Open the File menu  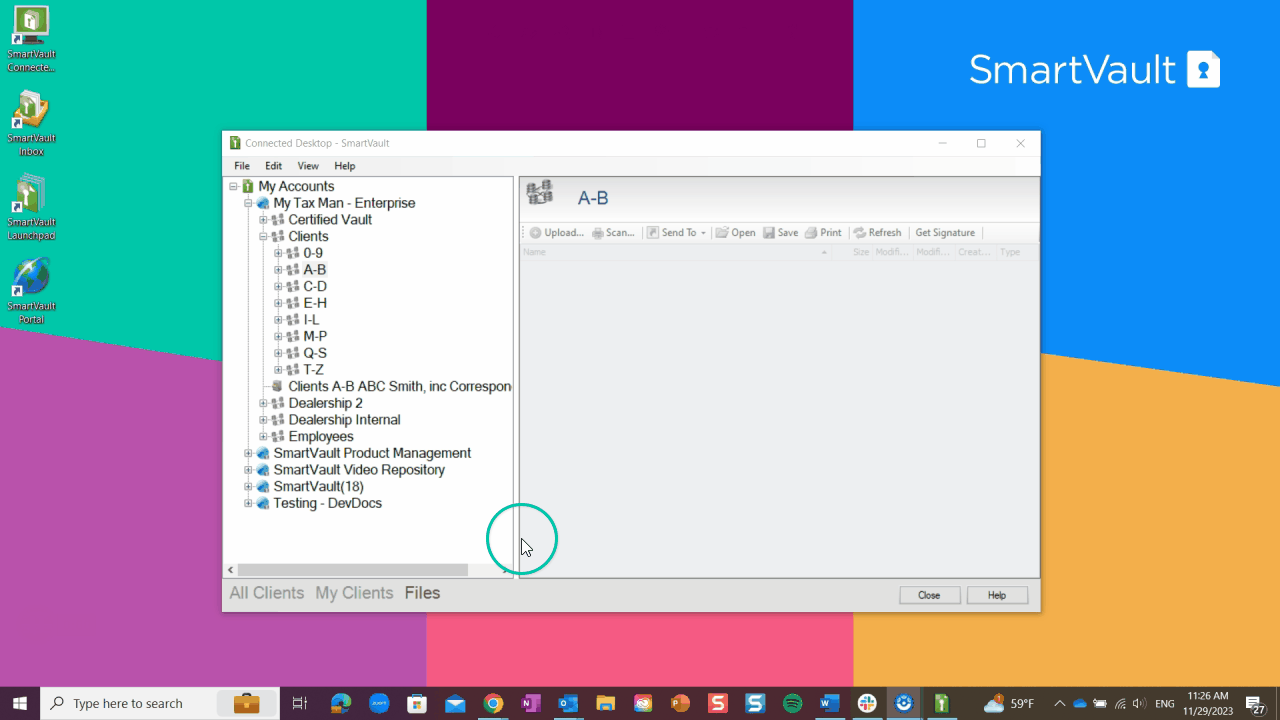242,166
